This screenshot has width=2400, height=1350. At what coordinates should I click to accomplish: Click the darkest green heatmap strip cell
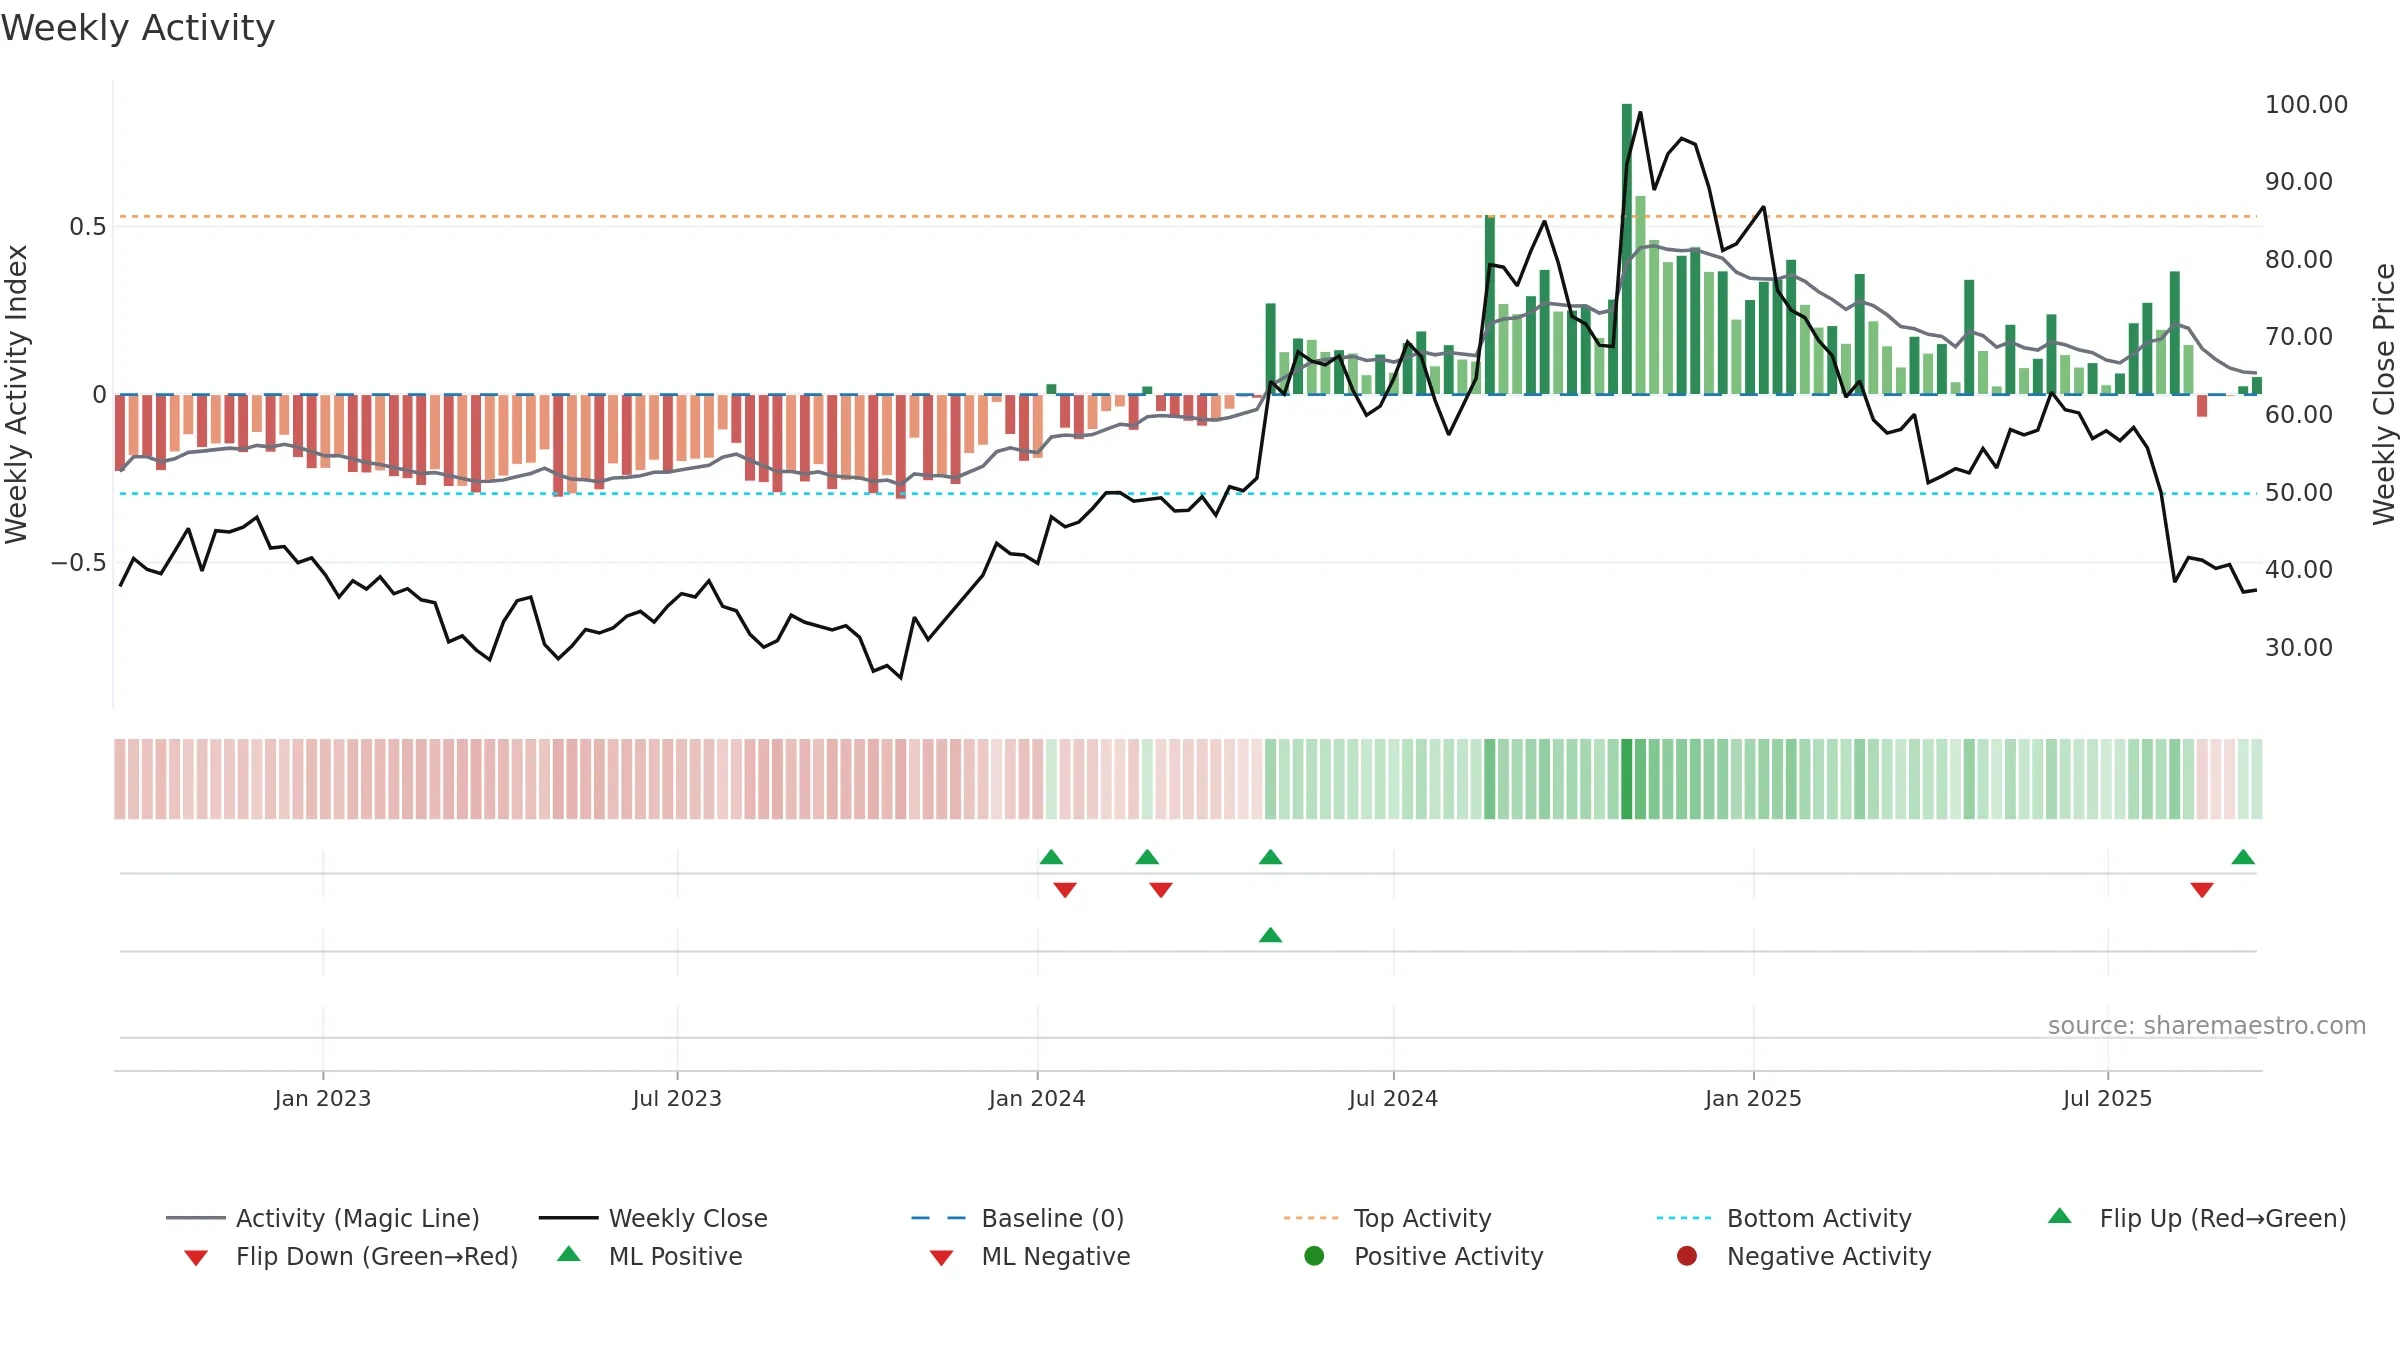(x=1627, y=779)
